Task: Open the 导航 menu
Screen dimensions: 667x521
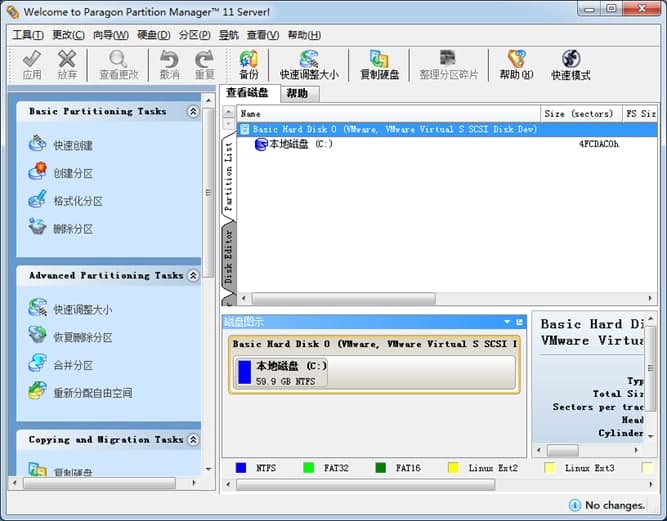Action: (x=228, y=35)
